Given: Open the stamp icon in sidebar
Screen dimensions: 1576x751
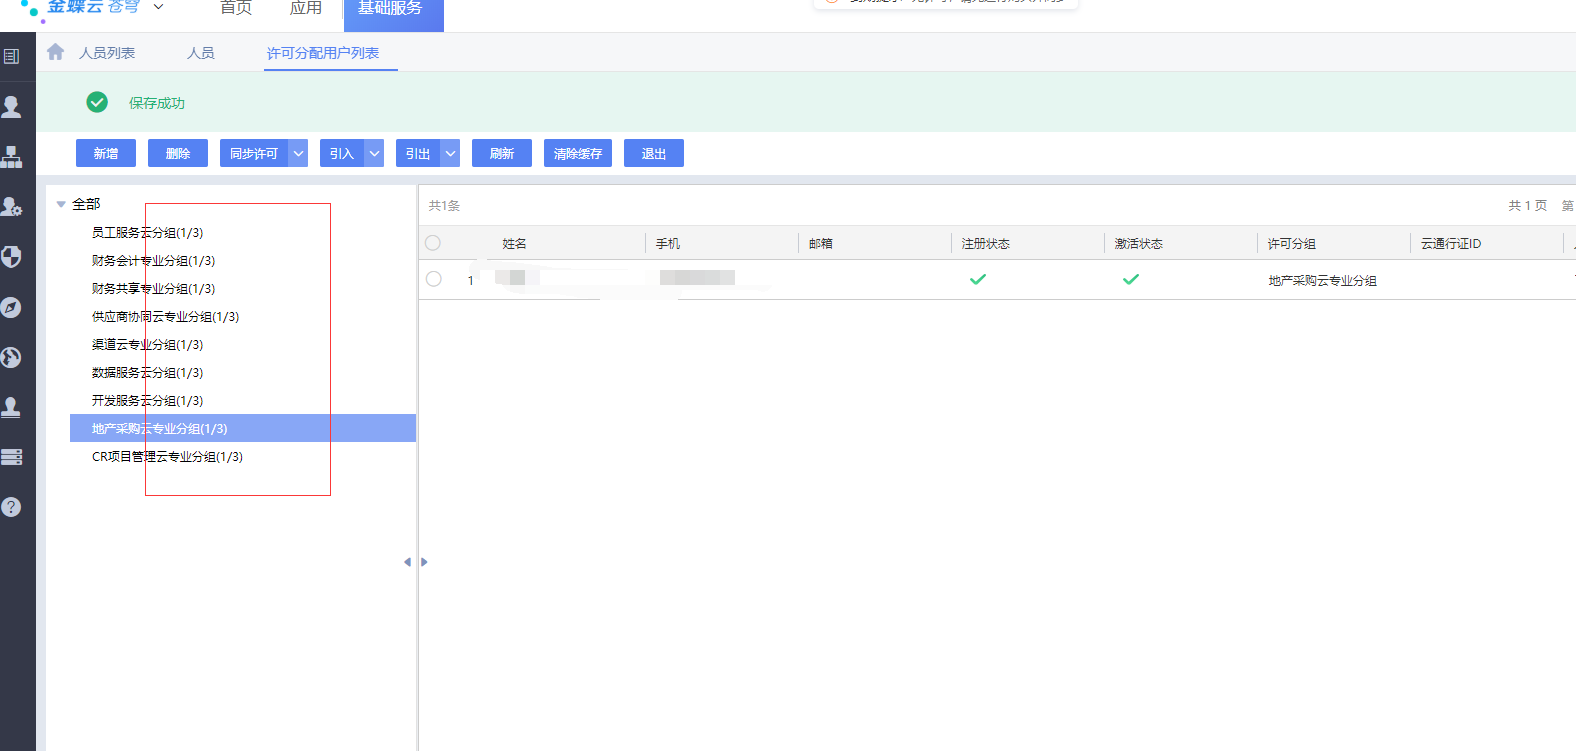Looking at the screenshot, I should point(12,407).
